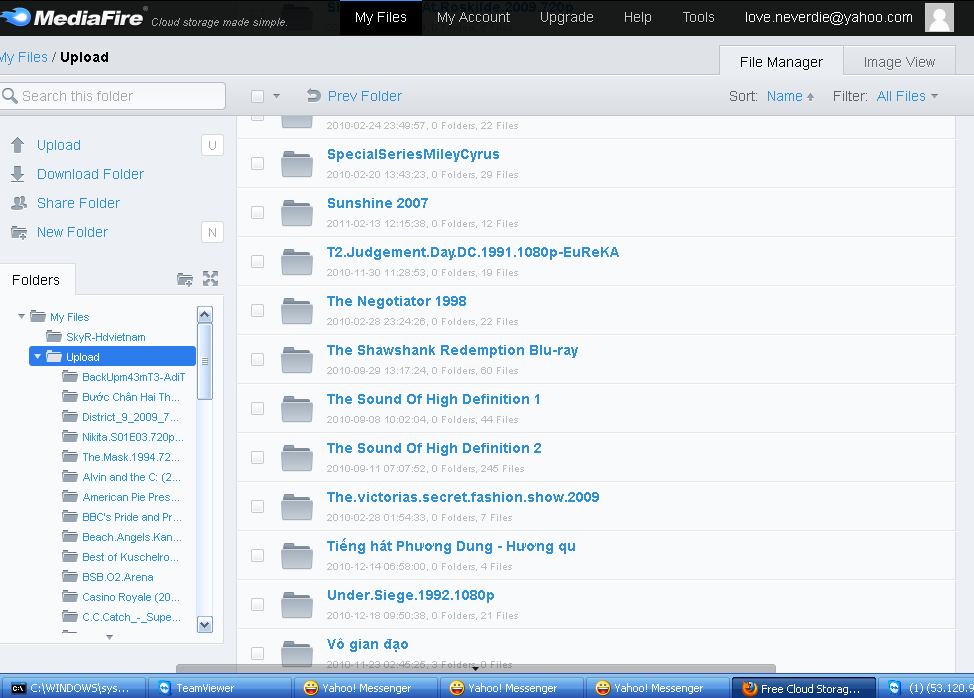The height and width of the screenshot is (698, 974).
Task: Open the Upgrade menu item
Action: click(x=567, y=17)
